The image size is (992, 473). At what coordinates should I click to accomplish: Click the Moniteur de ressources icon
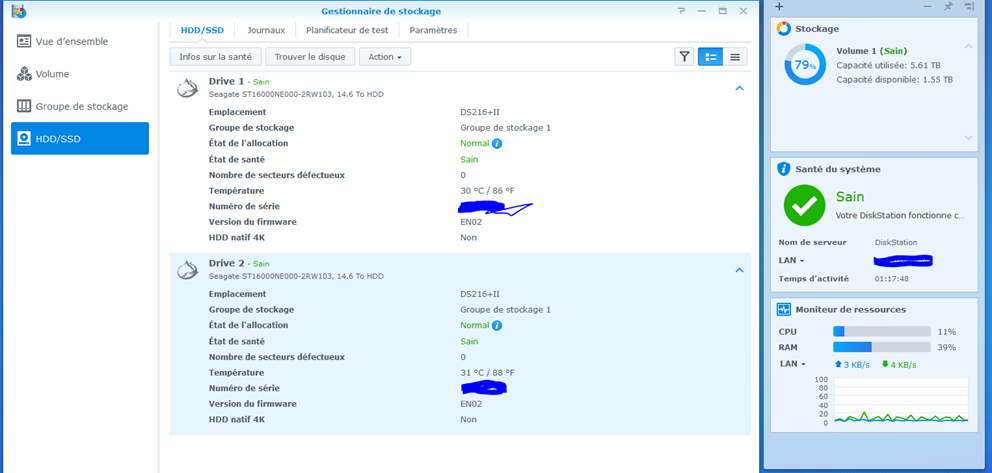(784, 310)
